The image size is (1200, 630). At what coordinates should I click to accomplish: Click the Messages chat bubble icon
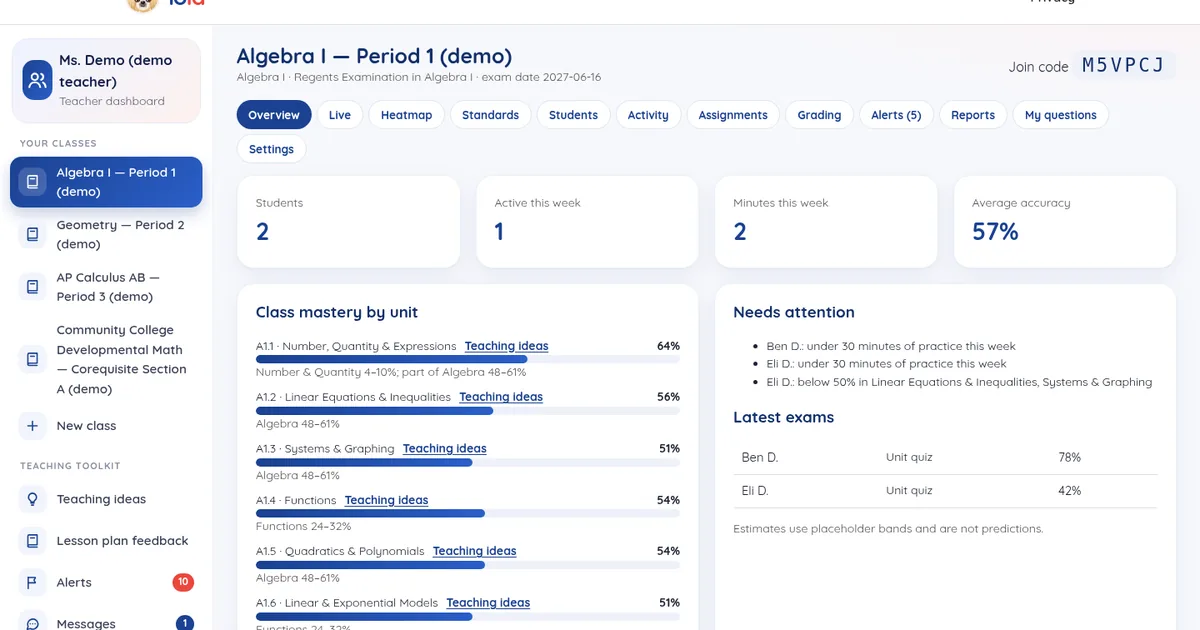(x=33, y=623)
